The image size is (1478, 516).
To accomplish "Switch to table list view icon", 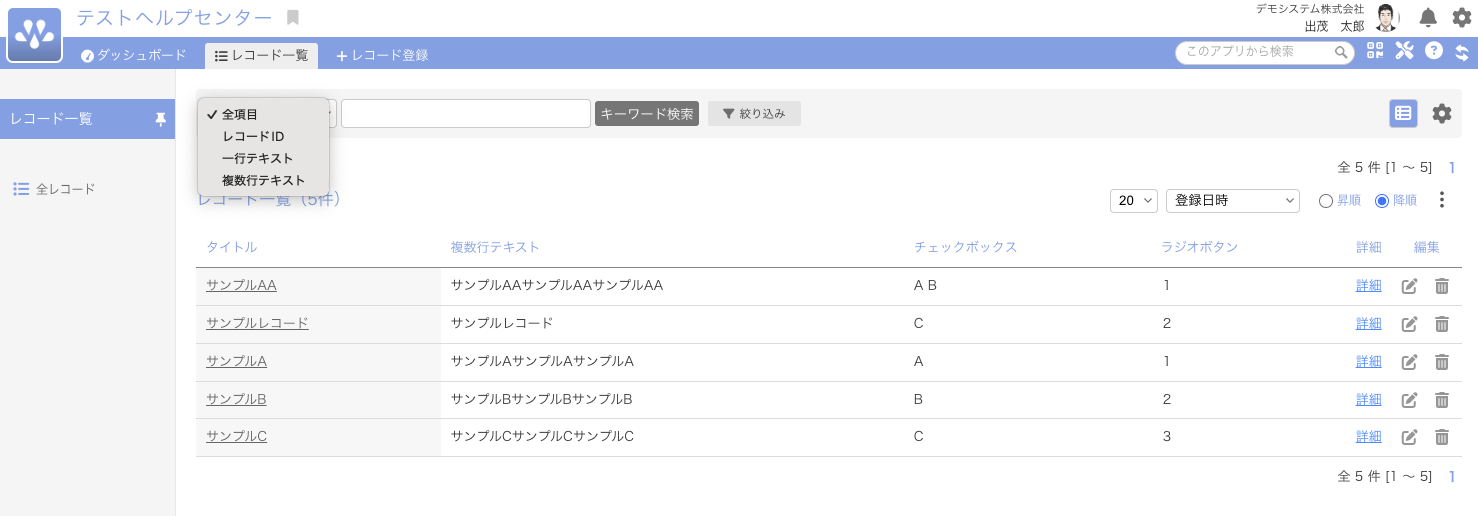I will click(x=1403, y=114).
